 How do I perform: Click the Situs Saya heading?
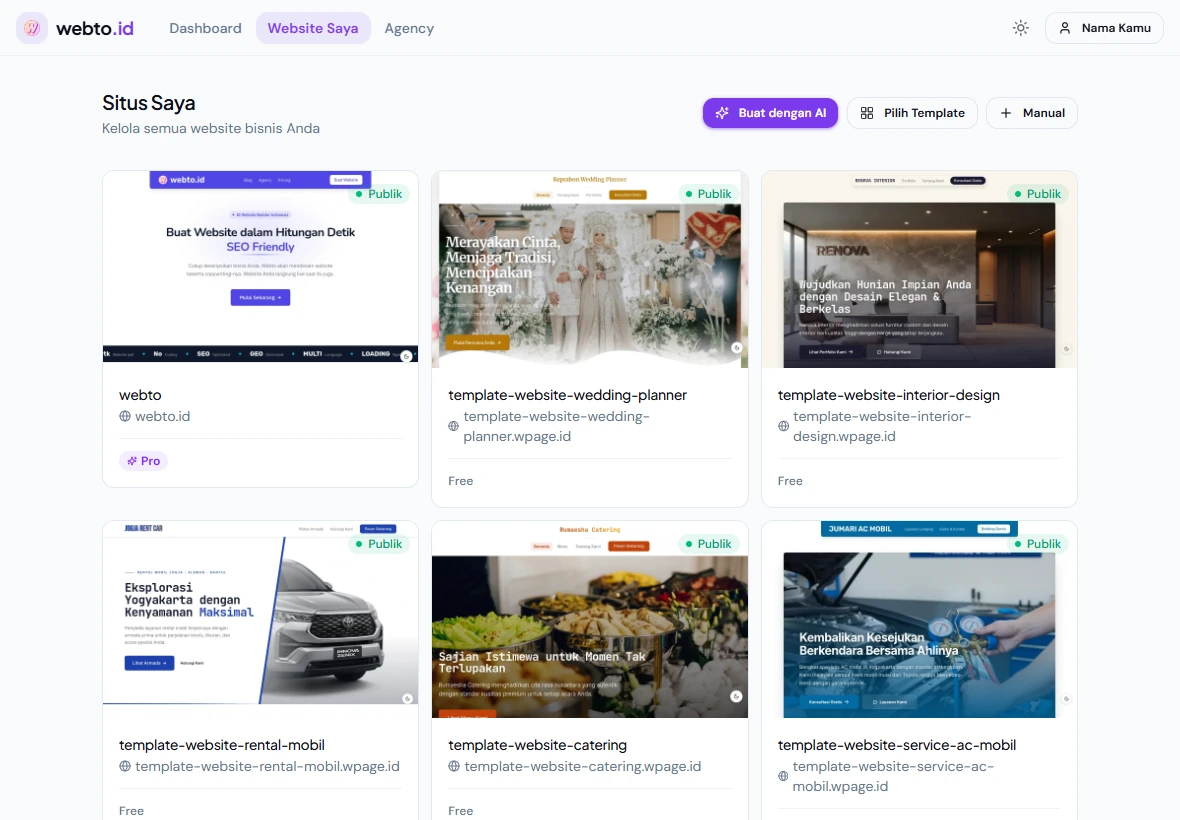click(149, 103)
